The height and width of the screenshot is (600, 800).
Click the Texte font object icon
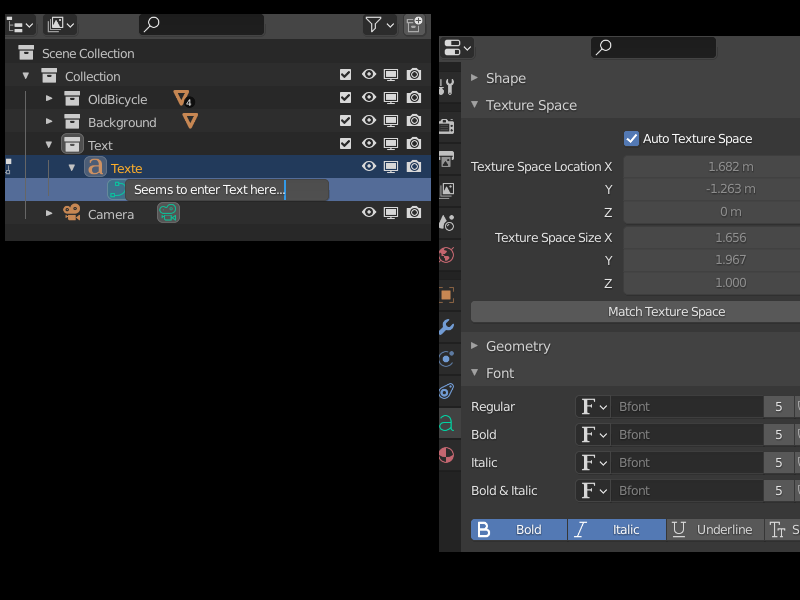point(95,167)
